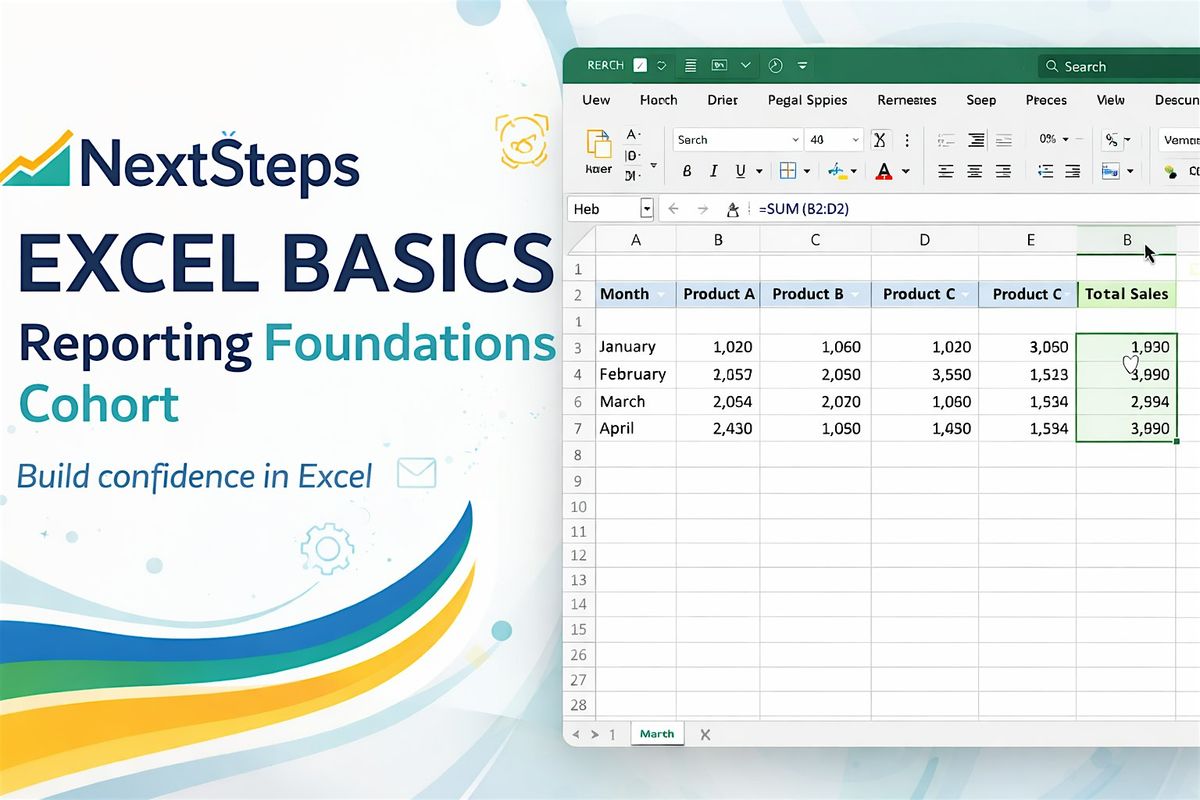Click the Italic I button

[713, 171]
